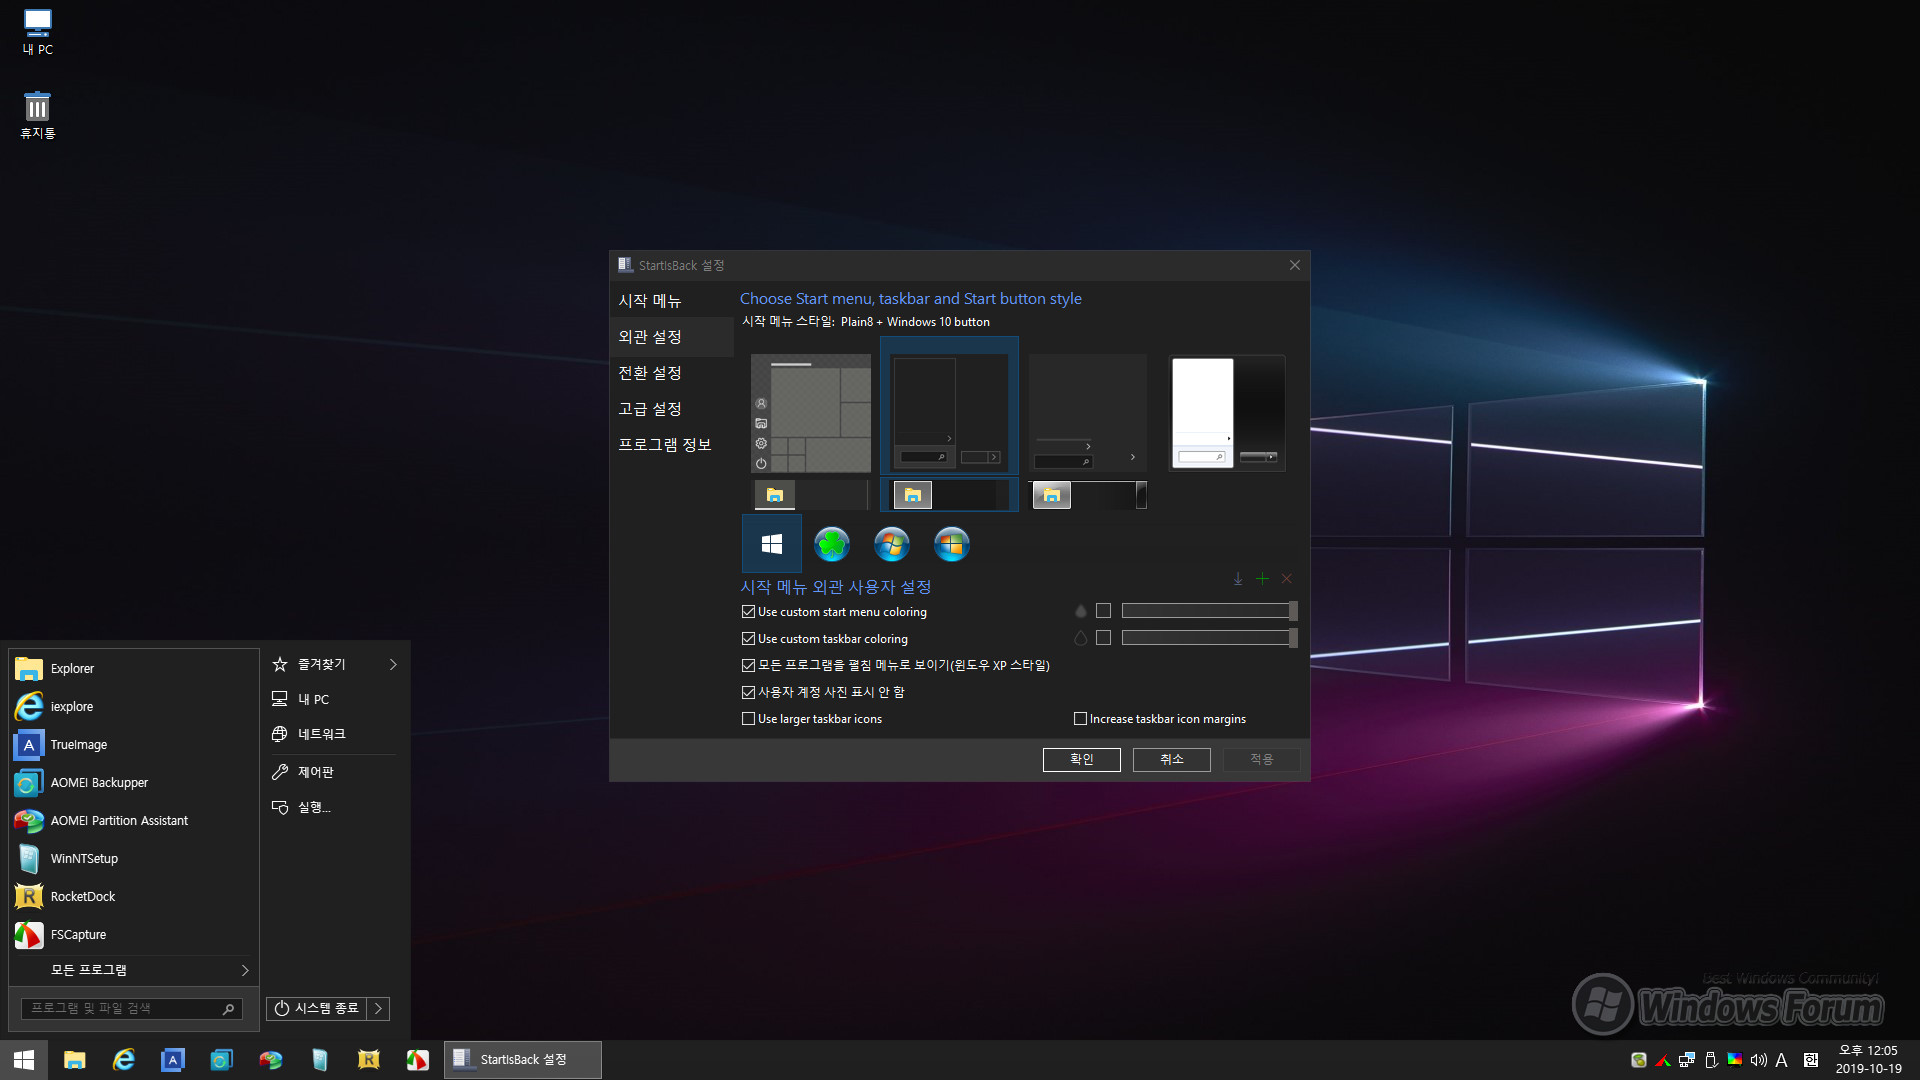Click the 적용 button
Image resolution: width=1920 pixels, height=1080 pixels.
1261,760
